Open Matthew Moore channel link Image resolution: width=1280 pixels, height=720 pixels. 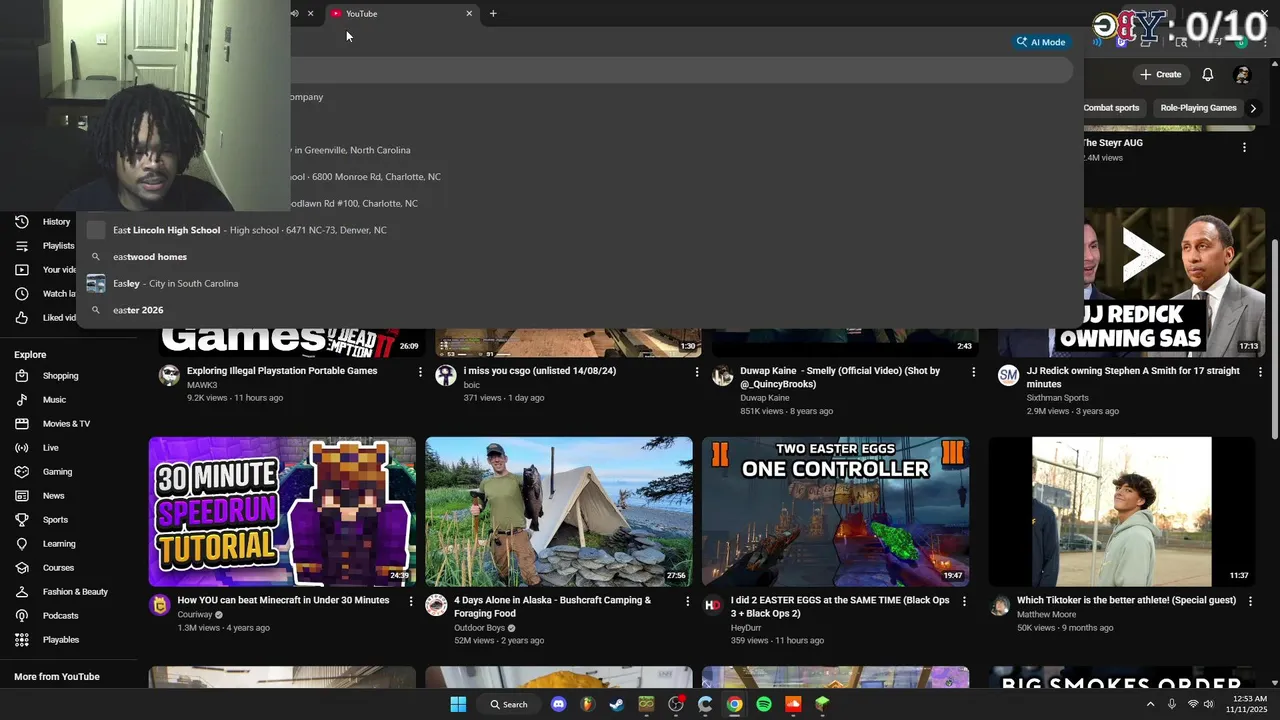coord(1046,614)
